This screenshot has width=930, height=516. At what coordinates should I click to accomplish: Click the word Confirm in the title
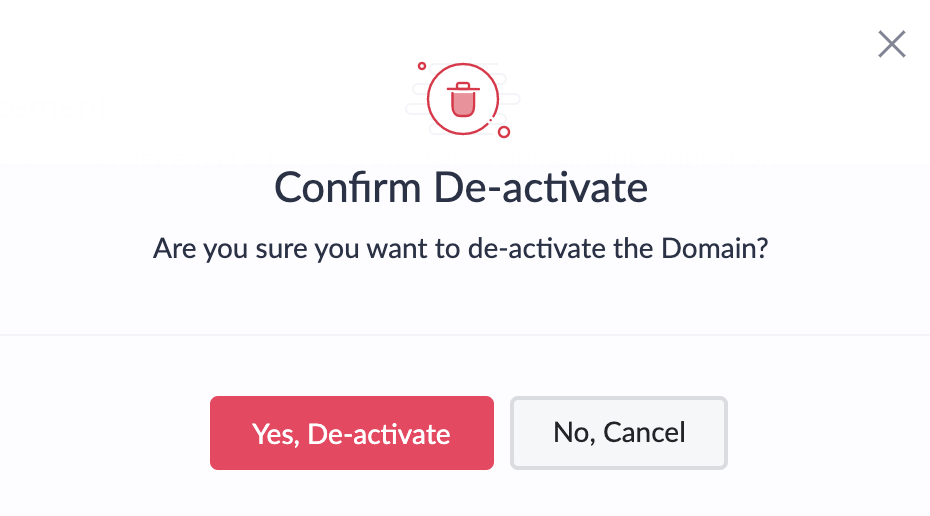tap(348, 187)
